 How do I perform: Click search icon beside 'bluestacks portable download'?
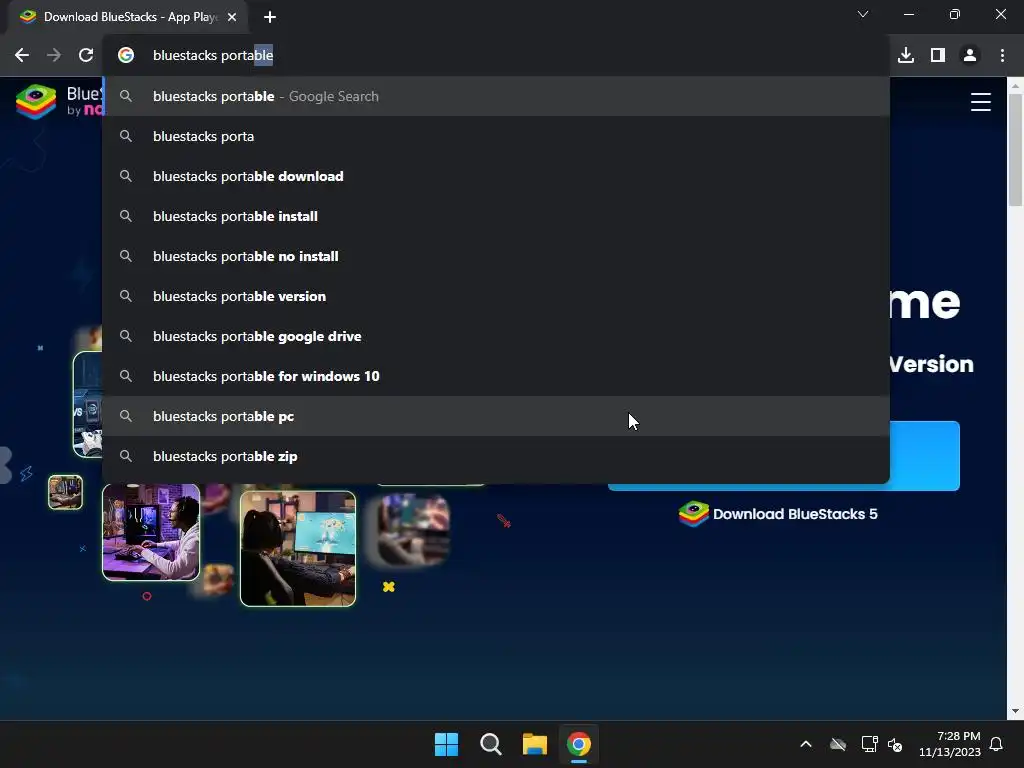pos(126,176)
